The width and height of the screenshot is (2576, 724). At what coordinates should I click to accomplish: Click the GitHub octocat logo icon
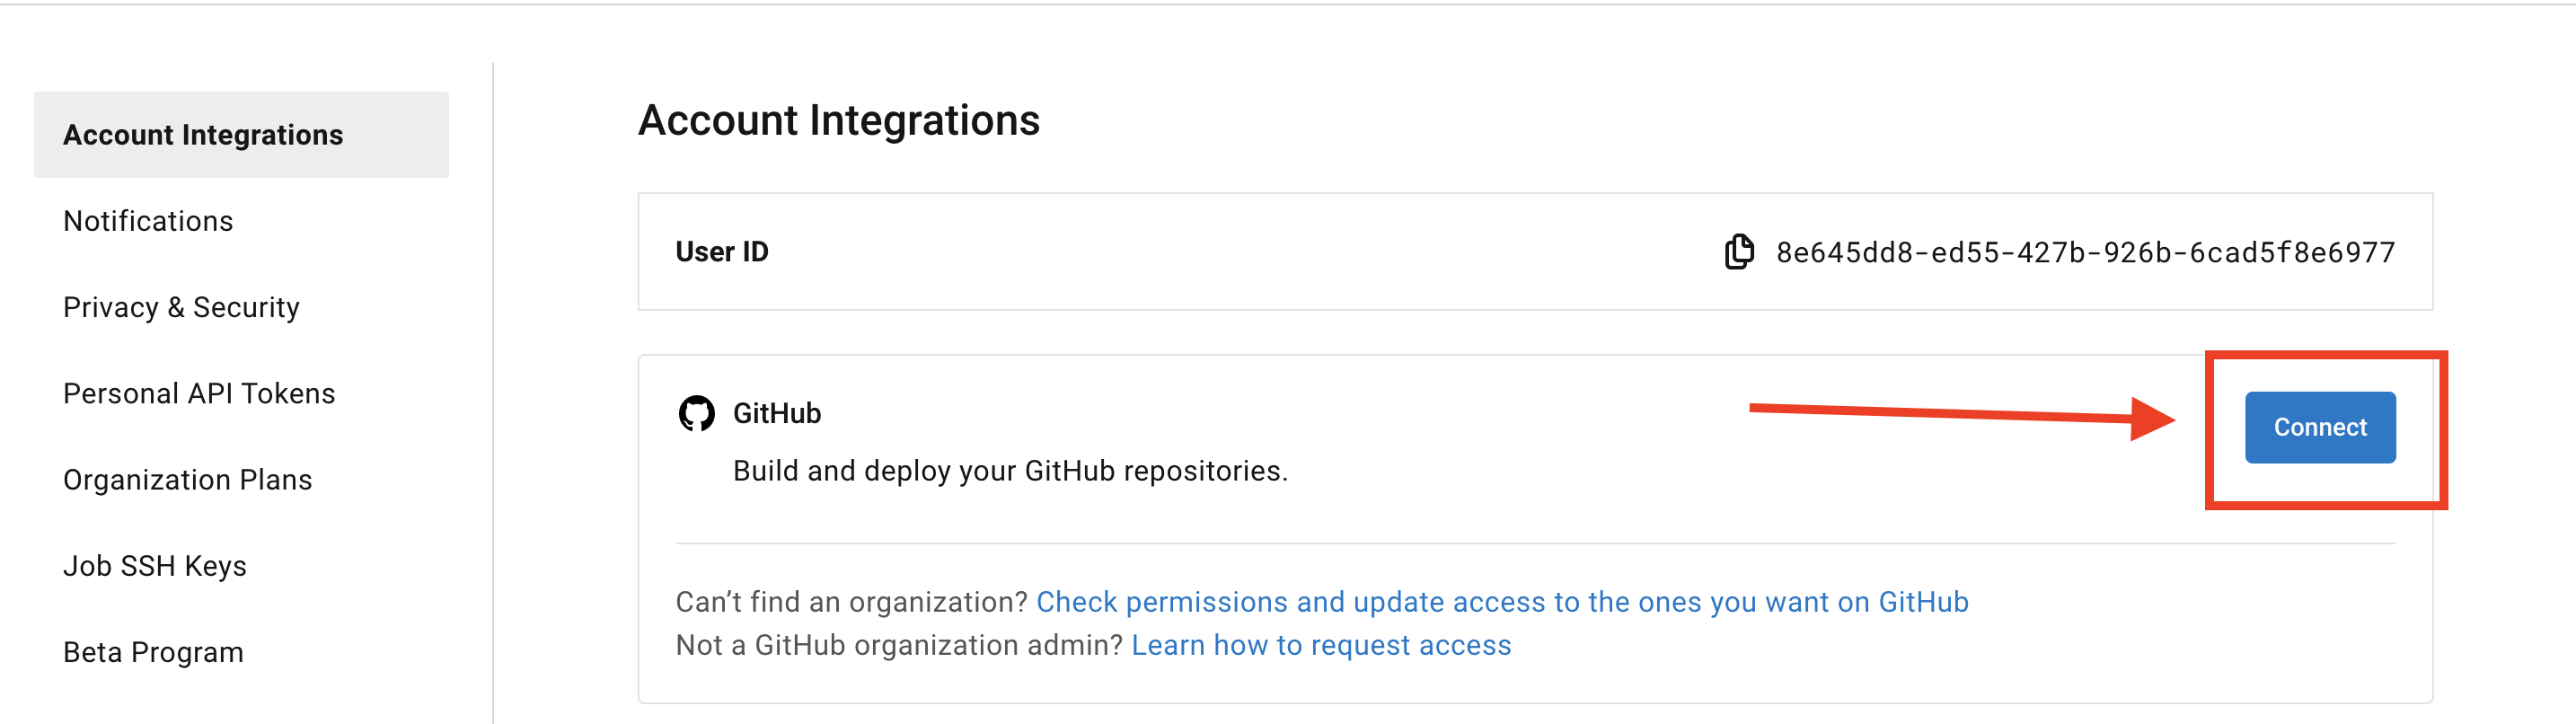[x=696, y=413]
